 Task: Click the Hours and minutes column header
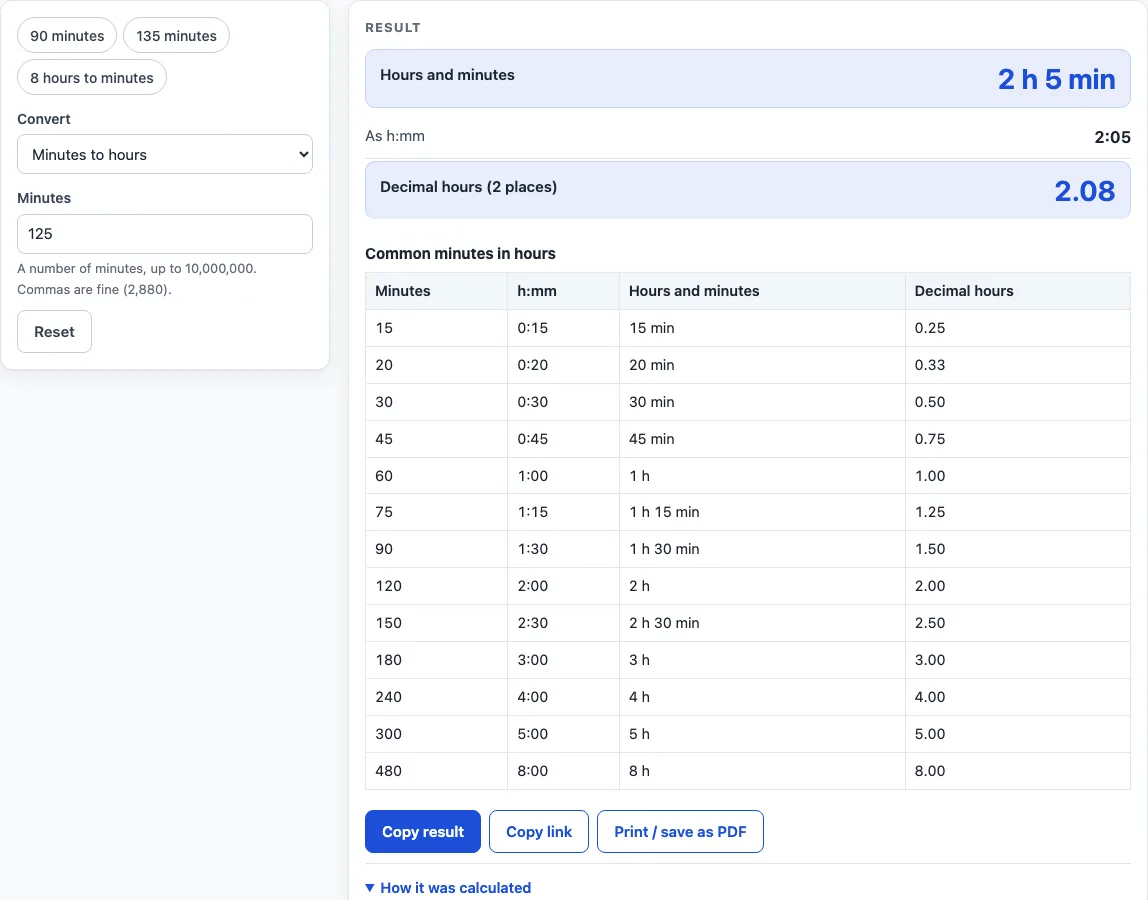tap(762, 291)
